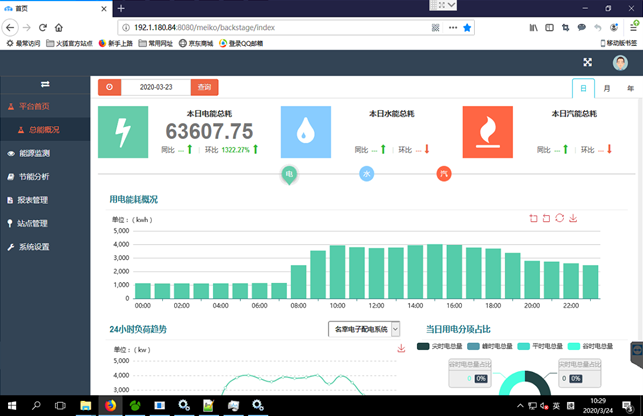Open the Windows Start menu

click(12, 406)
